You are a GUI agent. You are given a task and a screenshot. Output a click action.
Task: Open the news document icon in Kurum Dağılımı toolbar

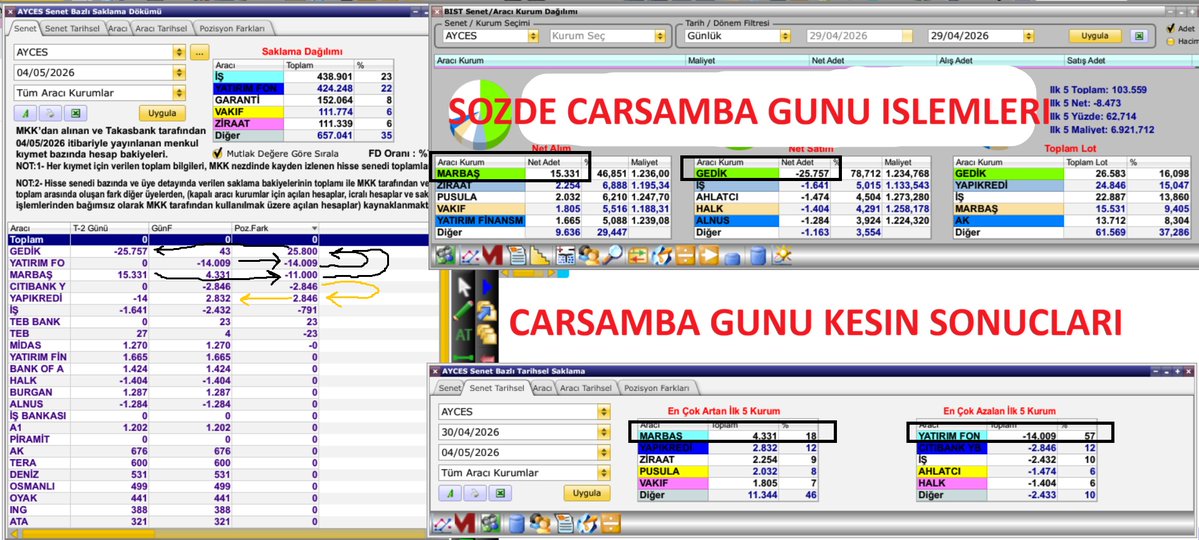click(516, 255)
